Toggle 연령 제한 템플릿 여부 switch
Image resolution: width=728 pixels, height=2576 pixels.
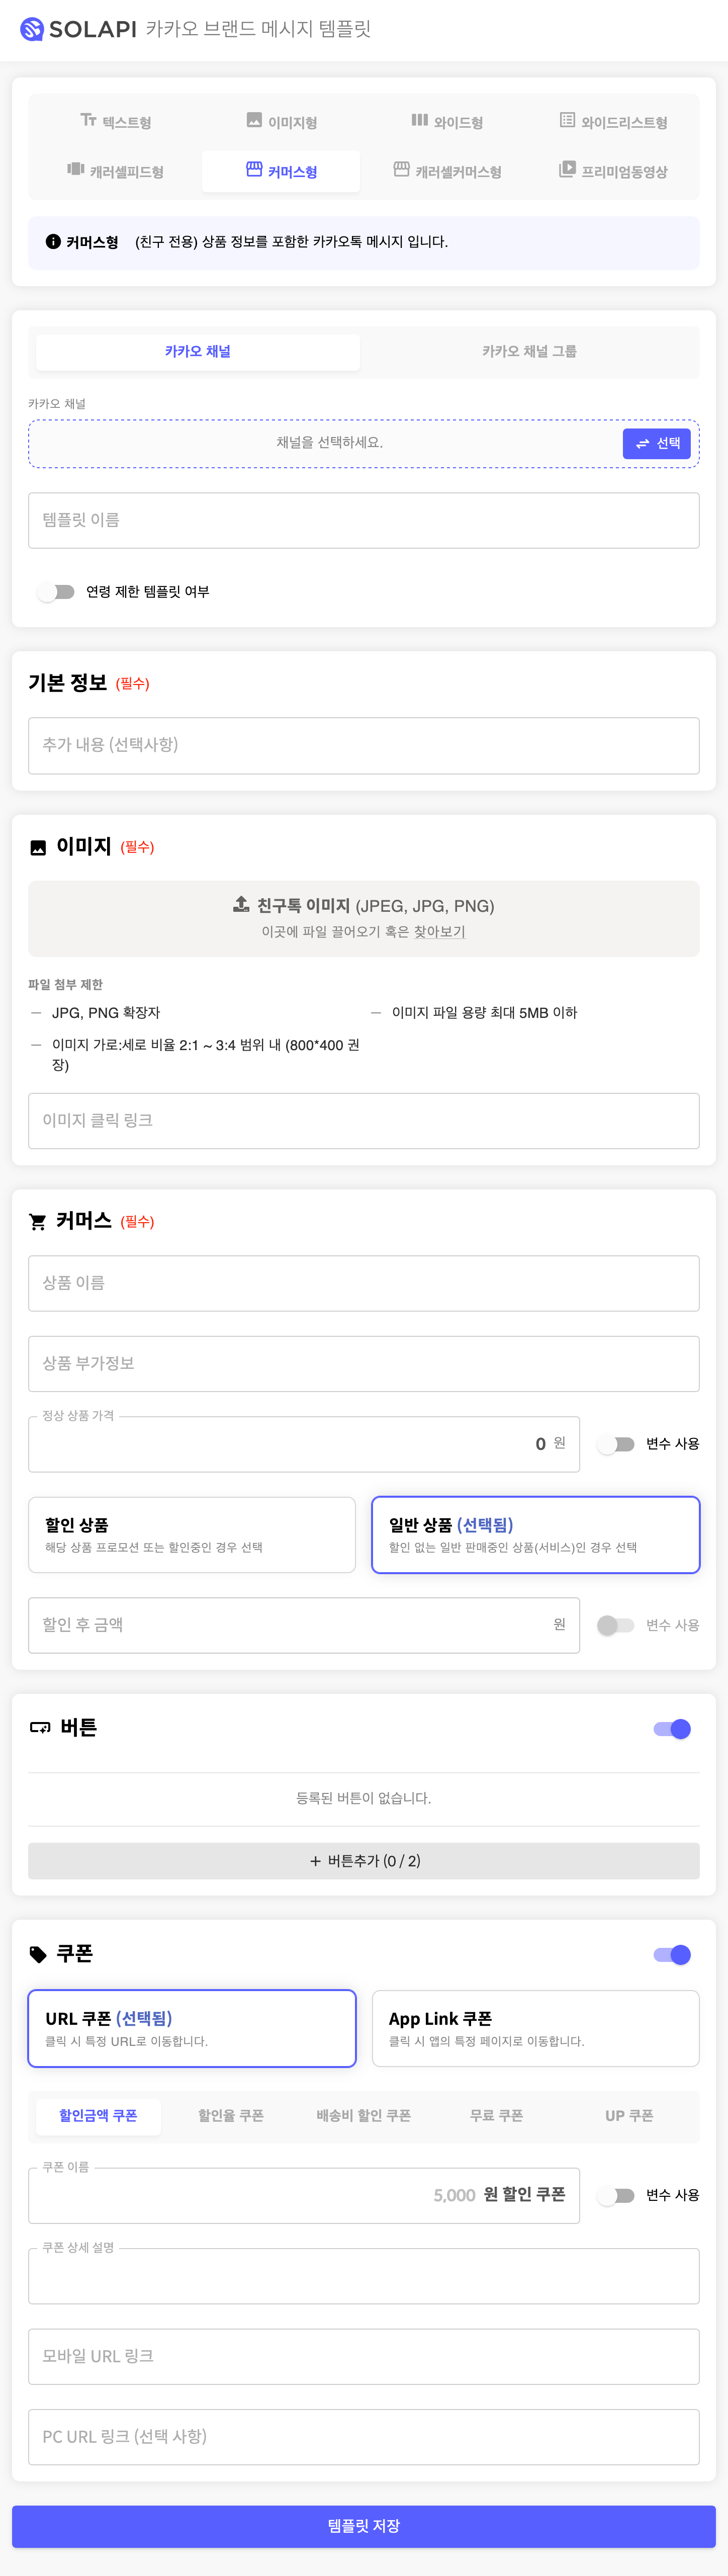click(56, 592)
